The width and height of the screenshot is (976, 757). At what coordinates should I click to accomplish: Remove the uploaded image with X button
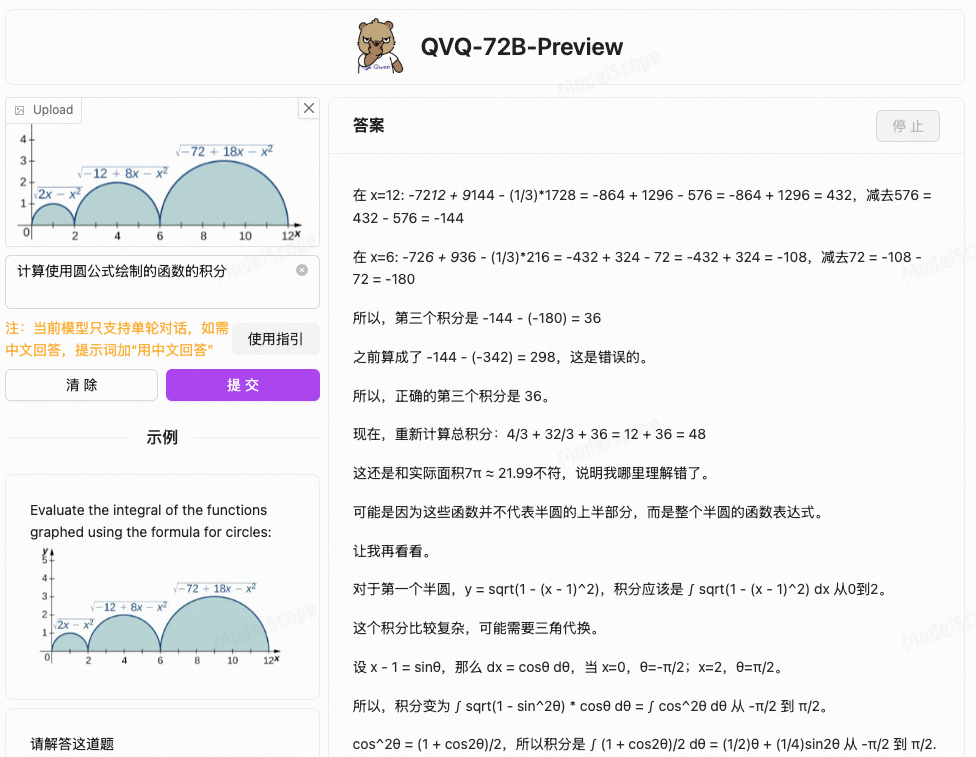pos(309,108)
